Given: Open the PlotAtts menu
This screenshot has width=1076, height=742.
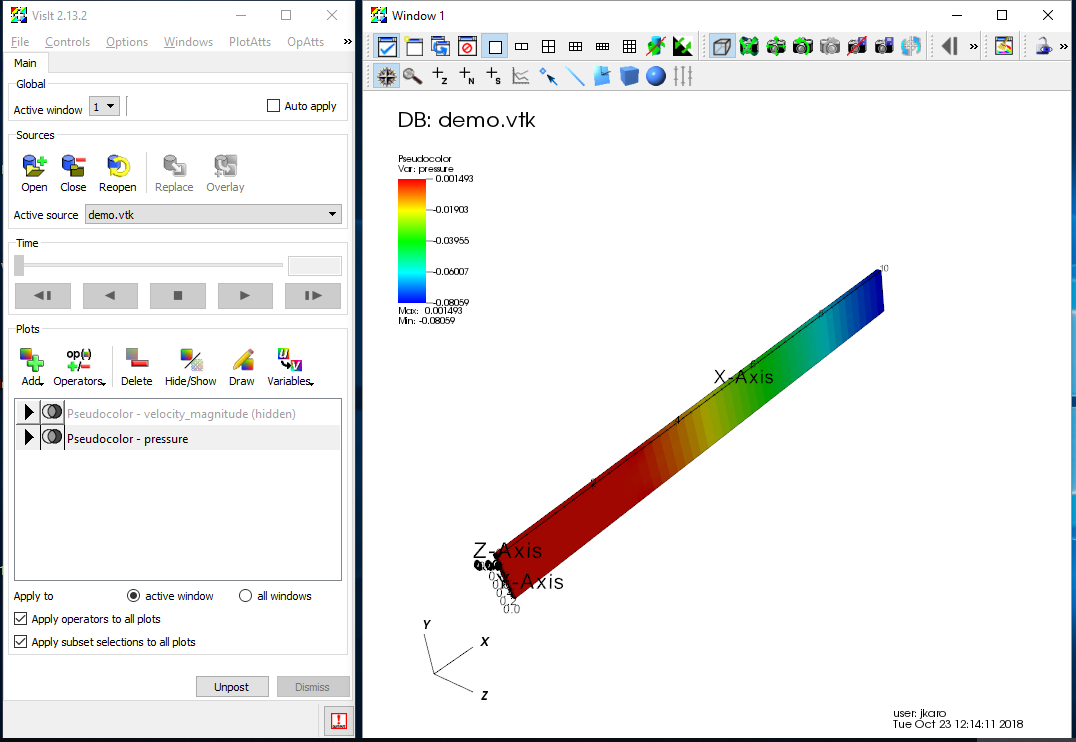Looking at the screenshot, I should pos(250,42).
